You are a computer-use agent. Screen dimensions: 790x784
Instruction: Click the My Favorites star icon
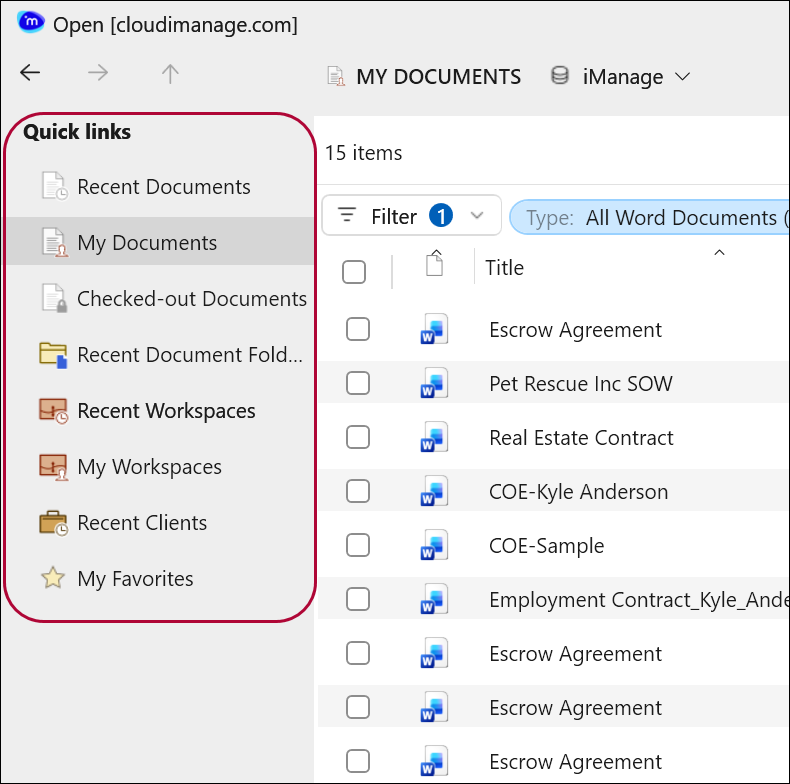pyautogui.click(x=52, y=578)
